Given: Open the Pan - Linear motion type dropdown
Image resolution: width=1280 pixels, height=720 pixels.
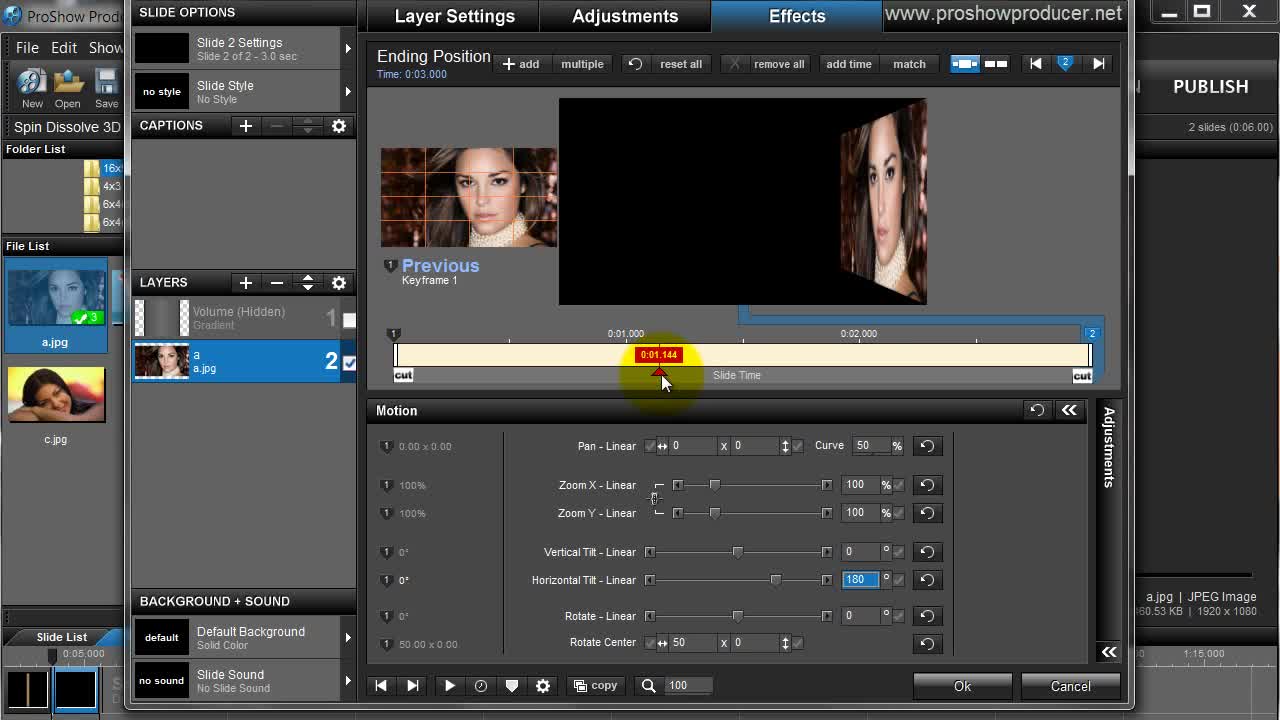Looking at the screenshot, I should tap(607, 446).
